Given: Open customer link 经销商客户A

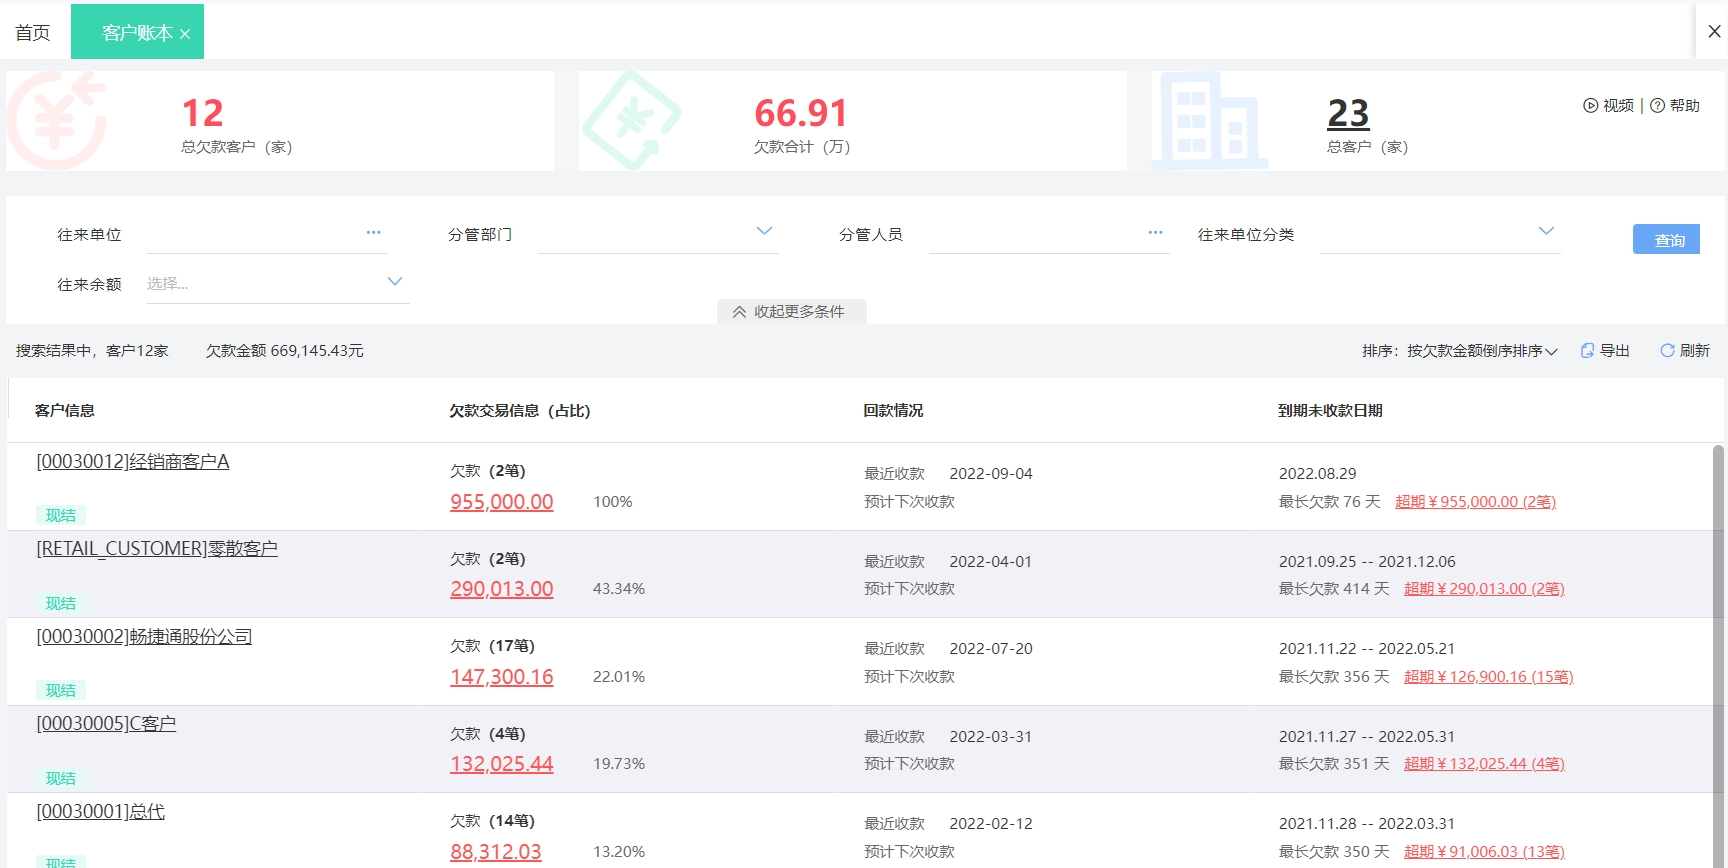Looking at the screenshot, I should coord(133,462).
